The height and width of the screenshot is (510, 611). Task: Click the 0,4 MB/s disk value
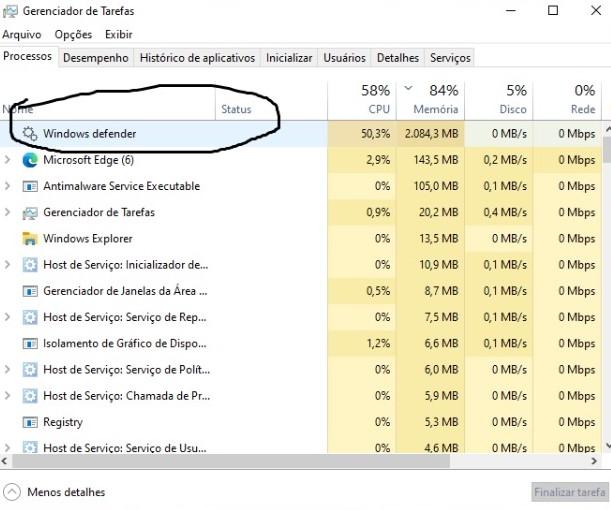[x=505, y=212]
